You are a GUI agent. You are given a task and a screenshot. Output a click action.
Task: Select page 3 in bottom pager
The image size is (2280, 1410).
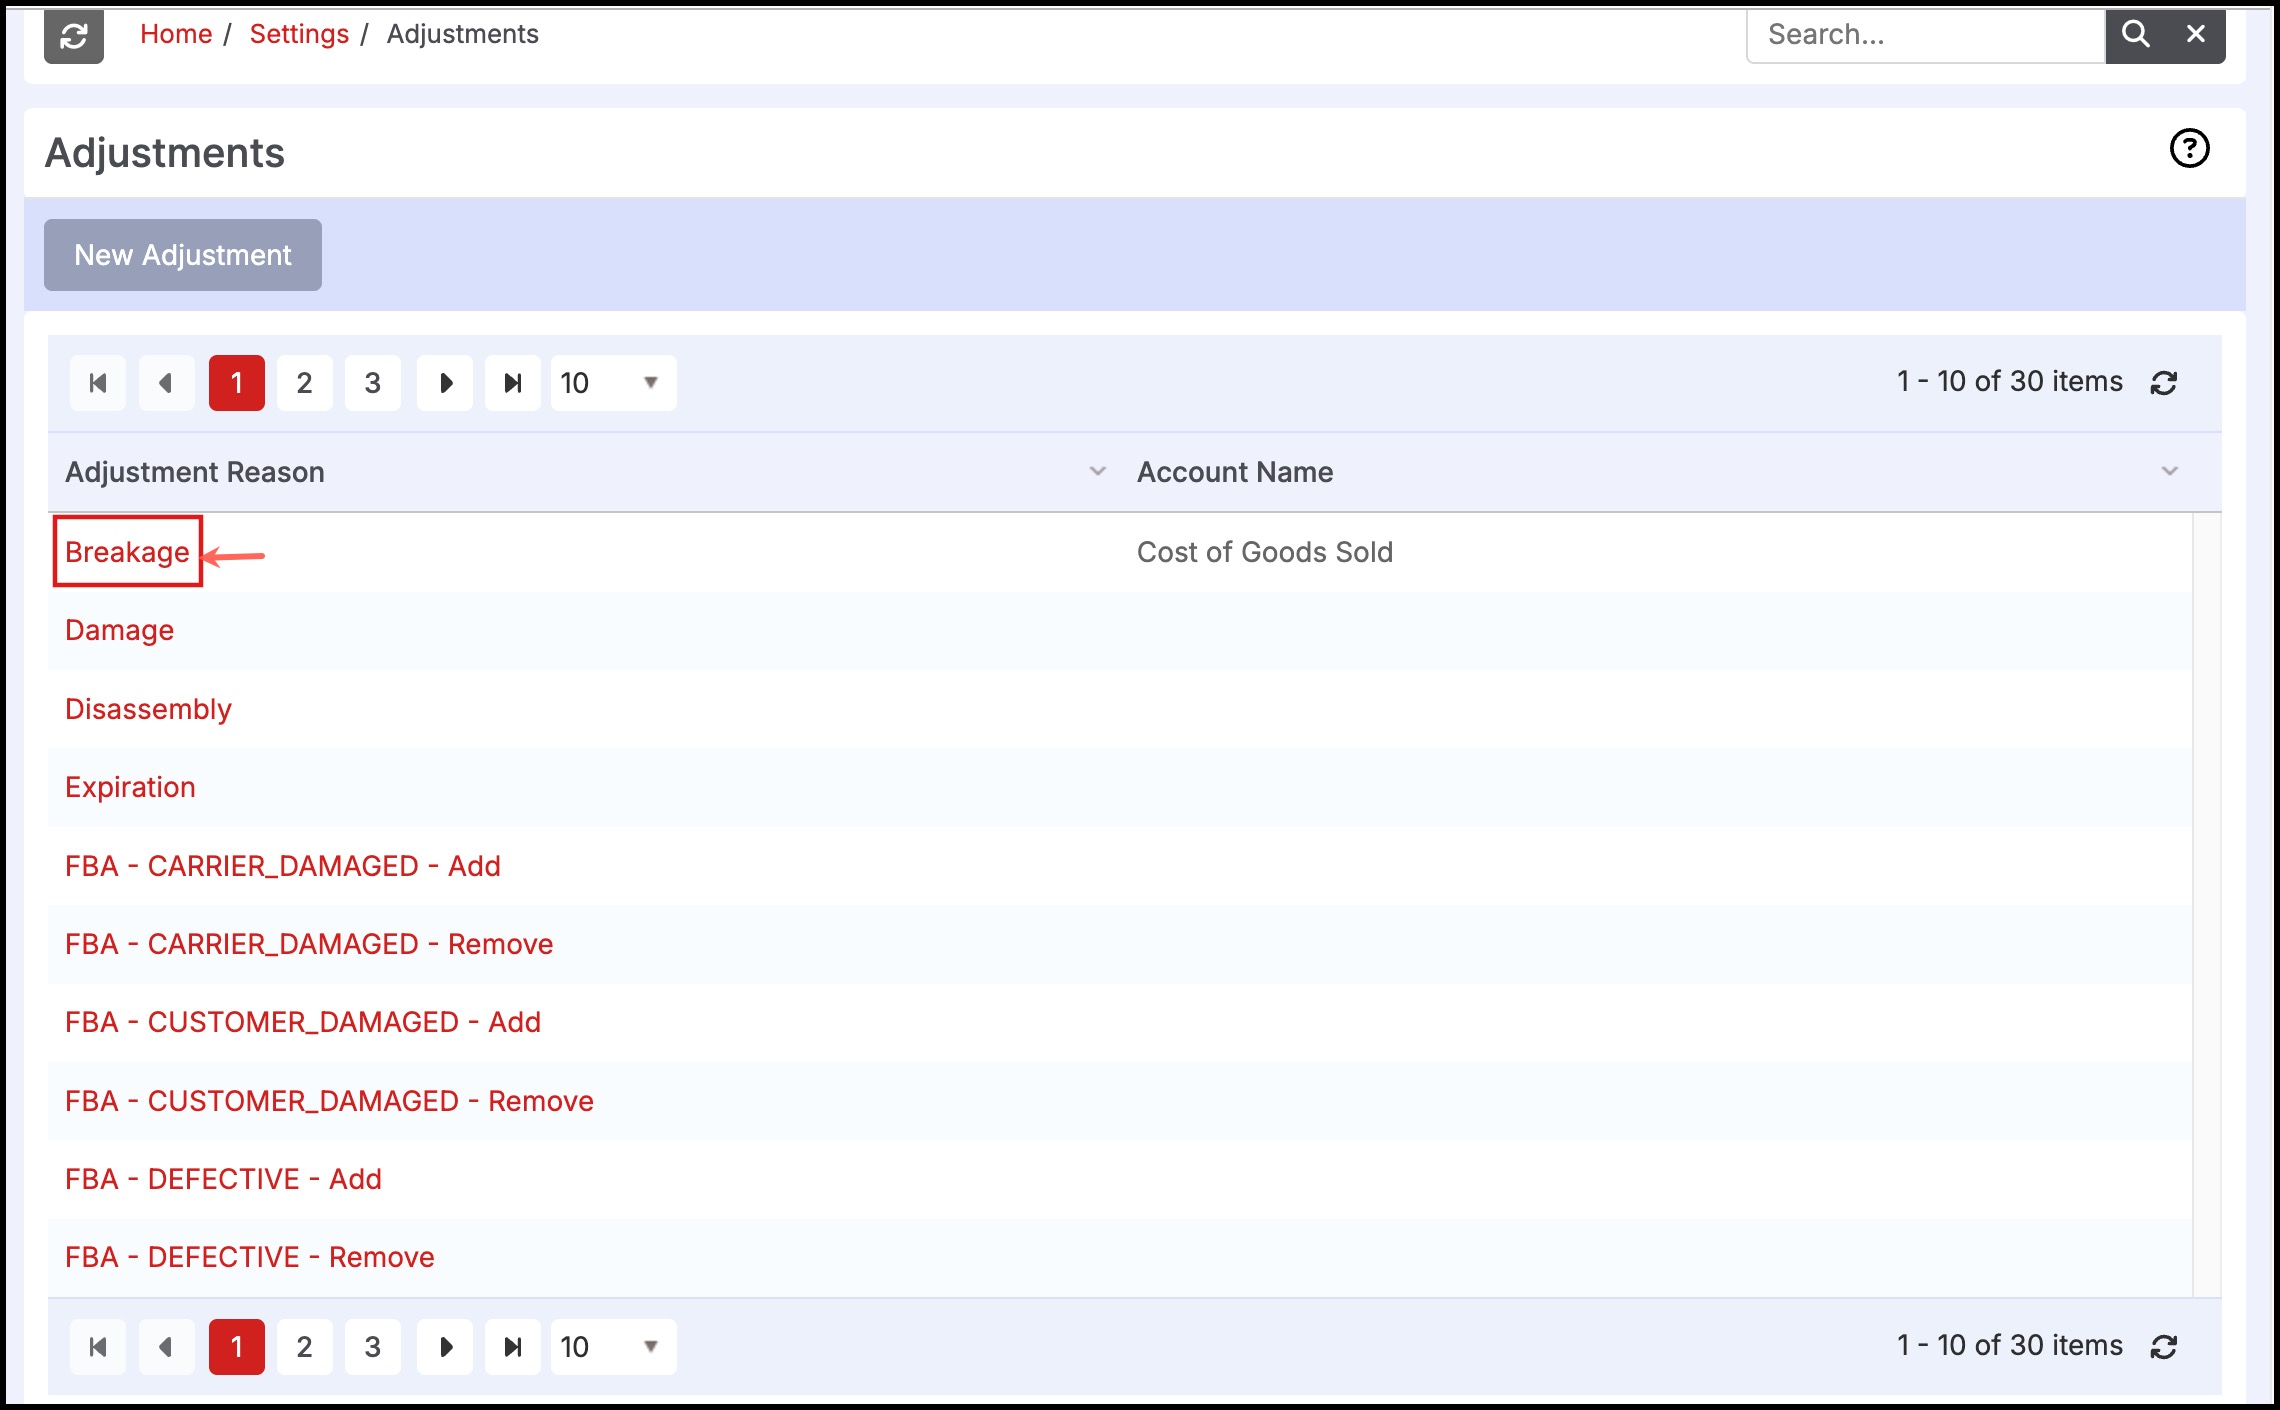tap(373, 1347)
